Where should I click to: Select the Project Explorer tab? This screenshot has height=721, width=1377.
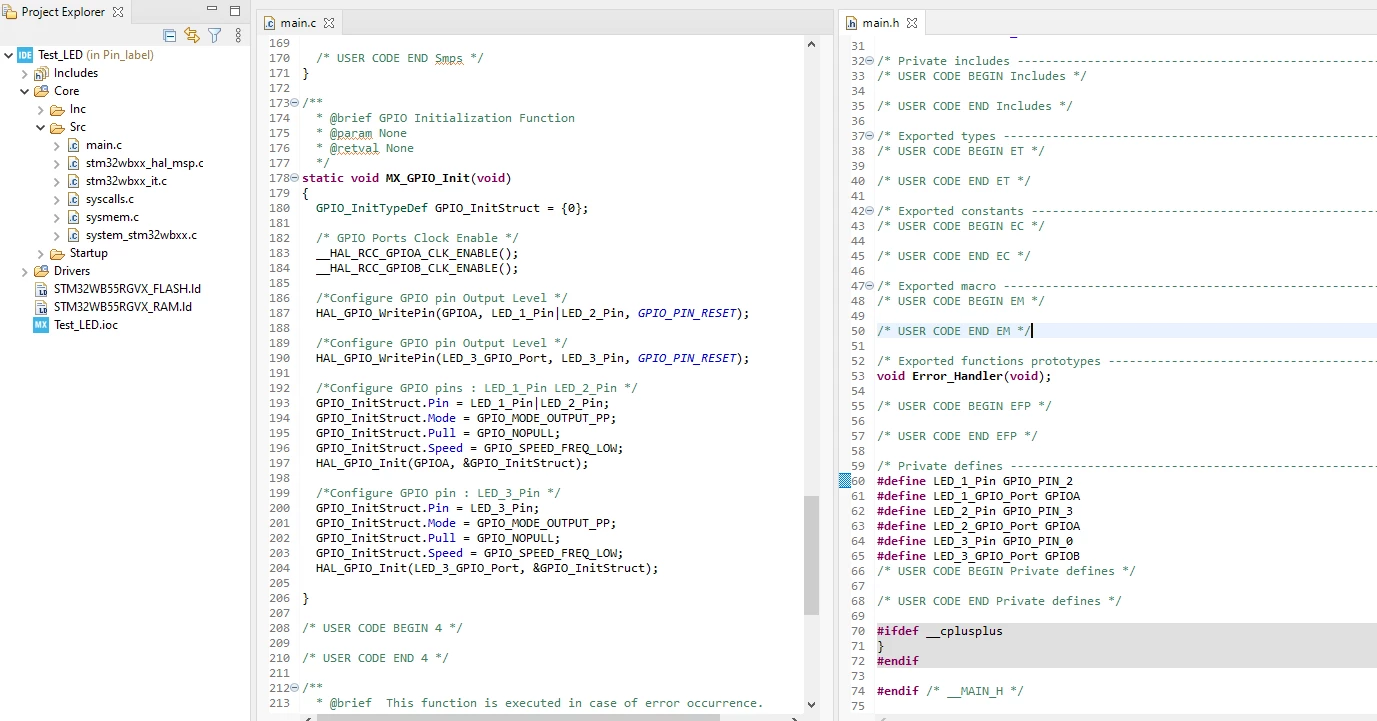point(63,12)
